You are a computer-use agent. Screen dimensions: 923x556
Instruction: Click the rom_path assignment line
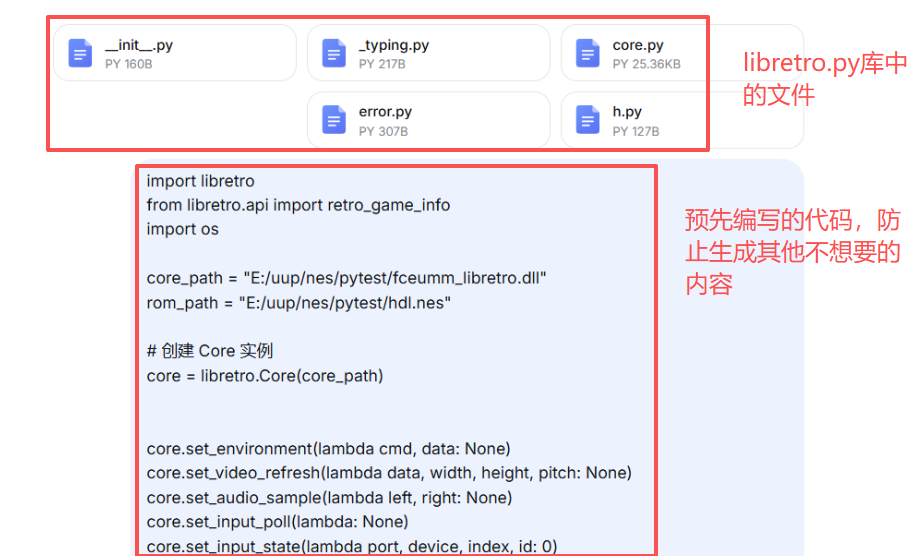point(299,302)
